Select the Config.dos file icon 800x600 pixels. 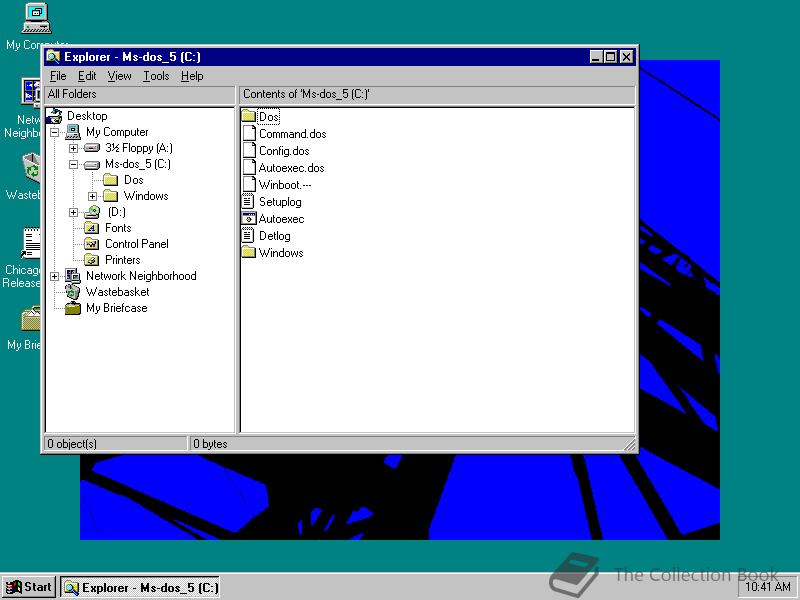click(248, 150)
